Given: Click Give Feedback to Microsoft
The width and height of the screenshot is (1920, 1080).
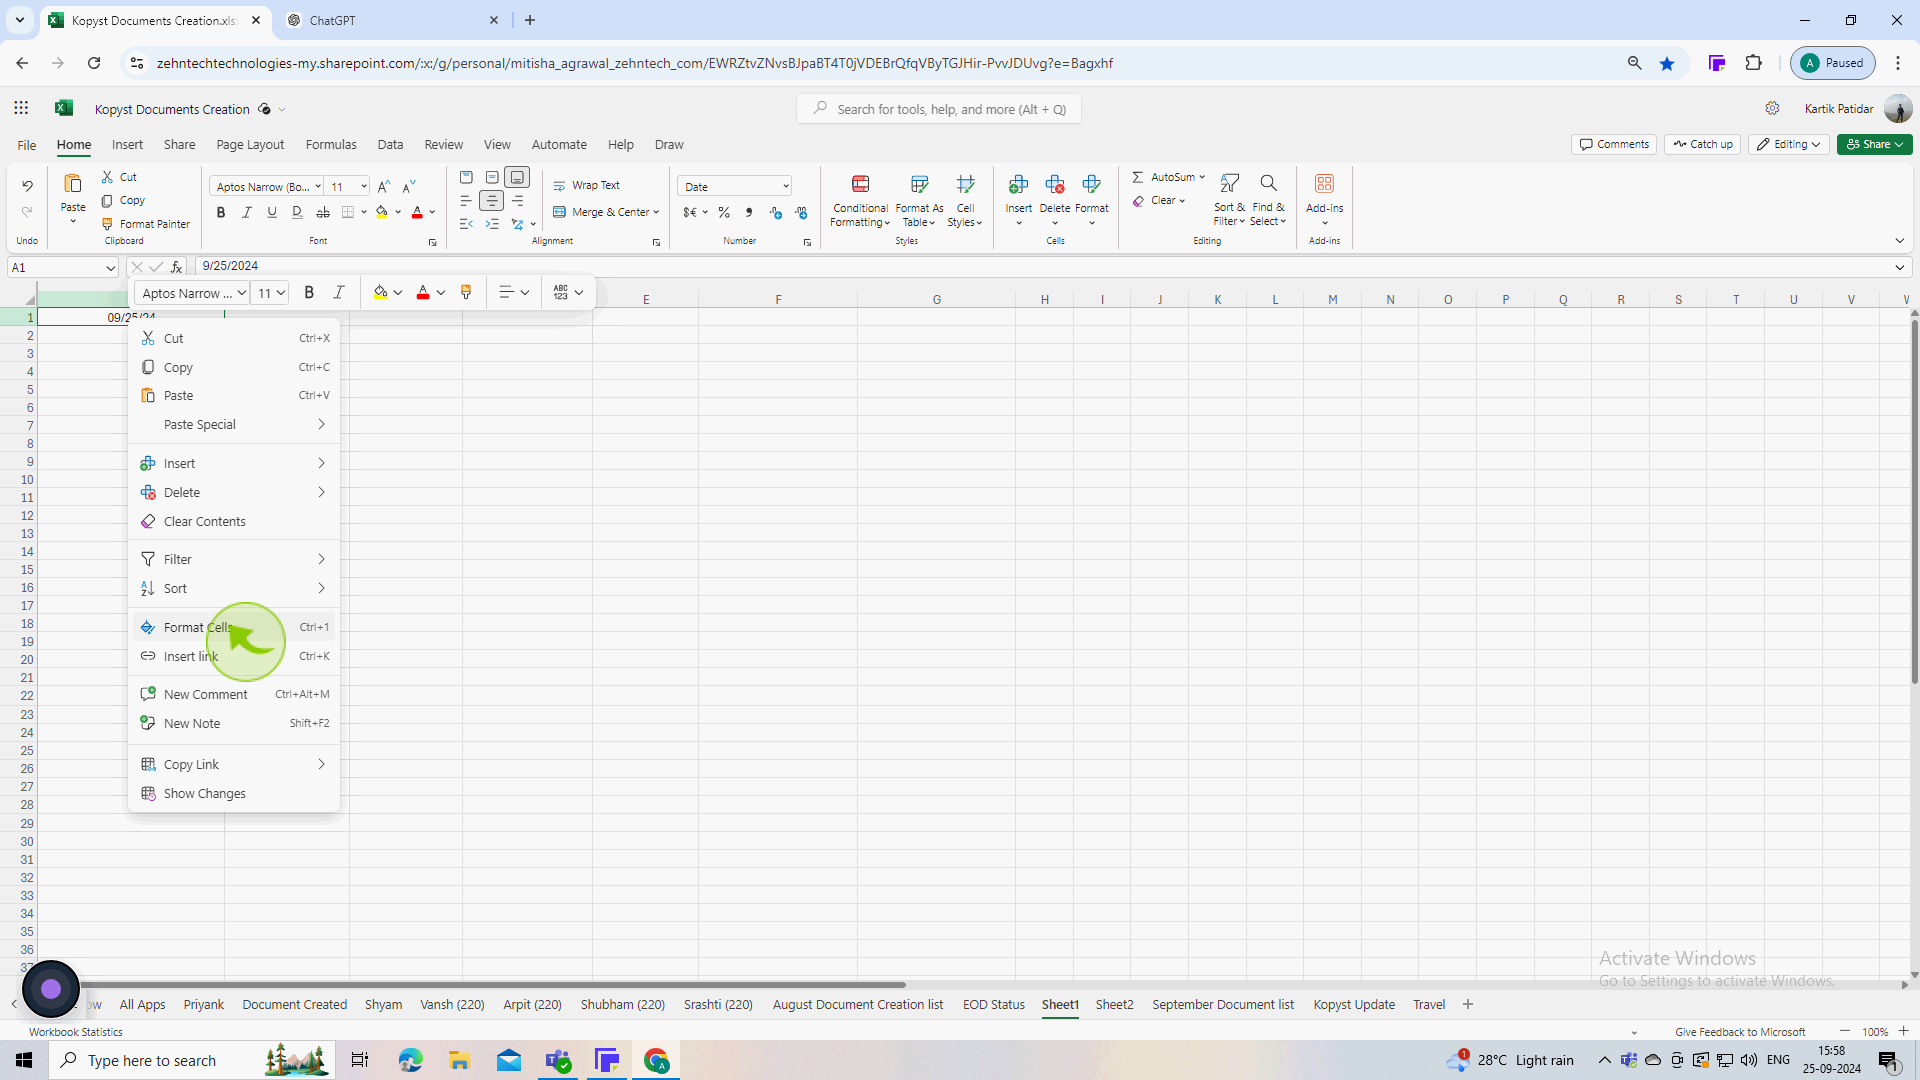Looking at the screenshot, I should (x=1740, y=1032).
